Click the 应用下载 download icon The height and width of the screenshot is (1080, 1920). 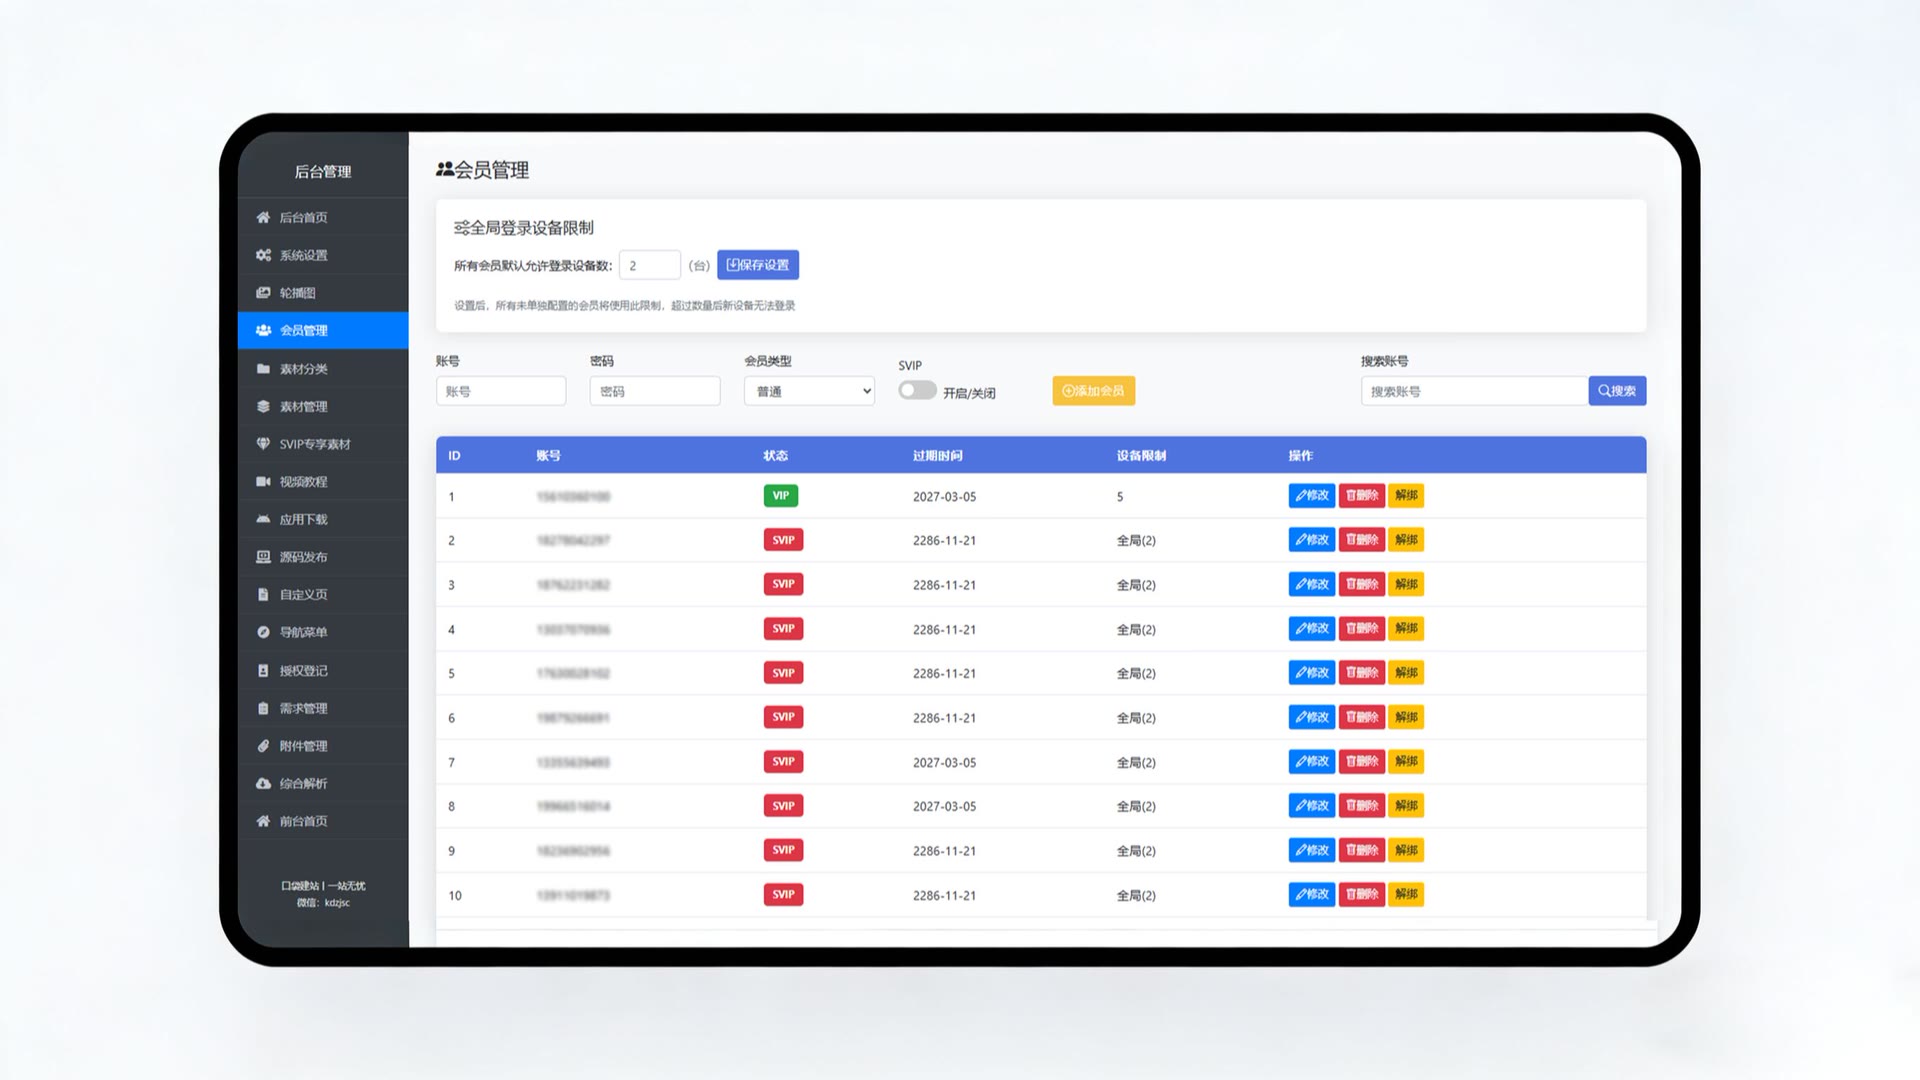262,519
